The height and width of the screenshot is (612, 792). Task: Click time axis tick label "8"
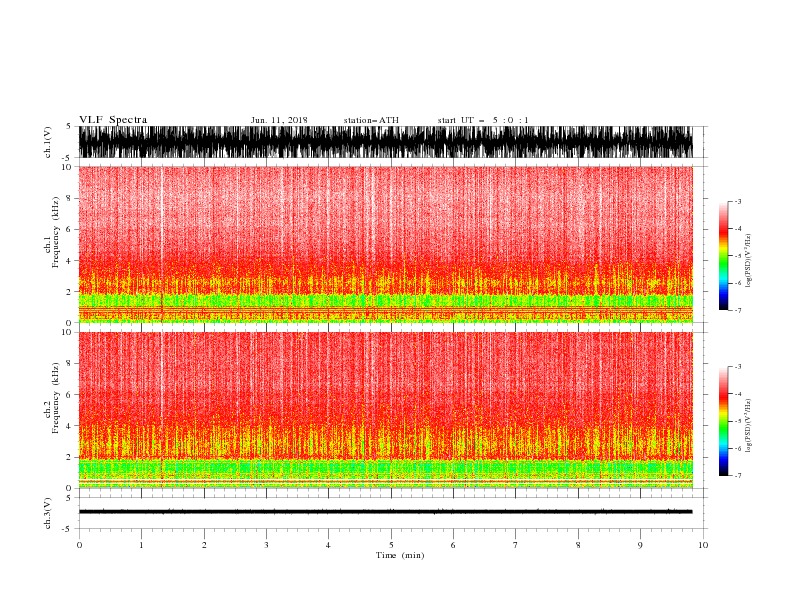point(578,545)
